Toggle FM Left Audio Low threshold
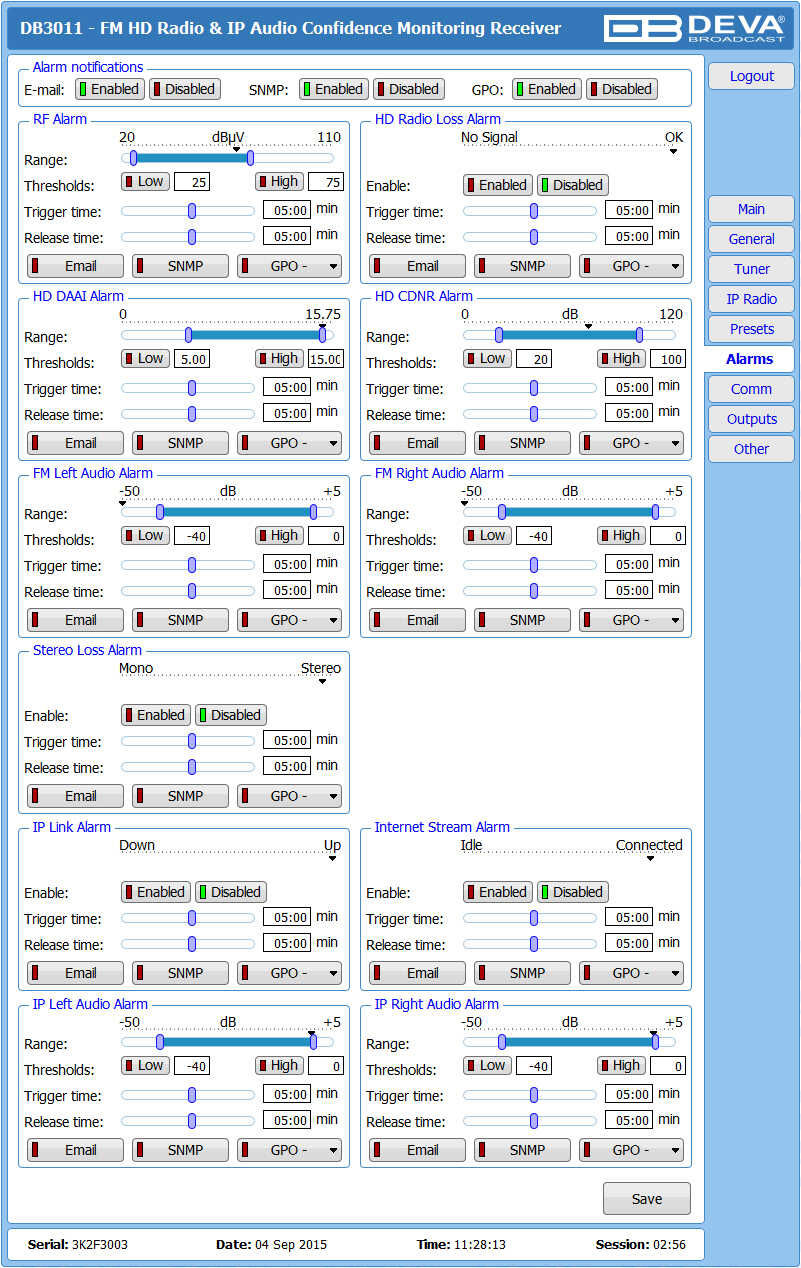801x1268 pixels. click(146, 535)
